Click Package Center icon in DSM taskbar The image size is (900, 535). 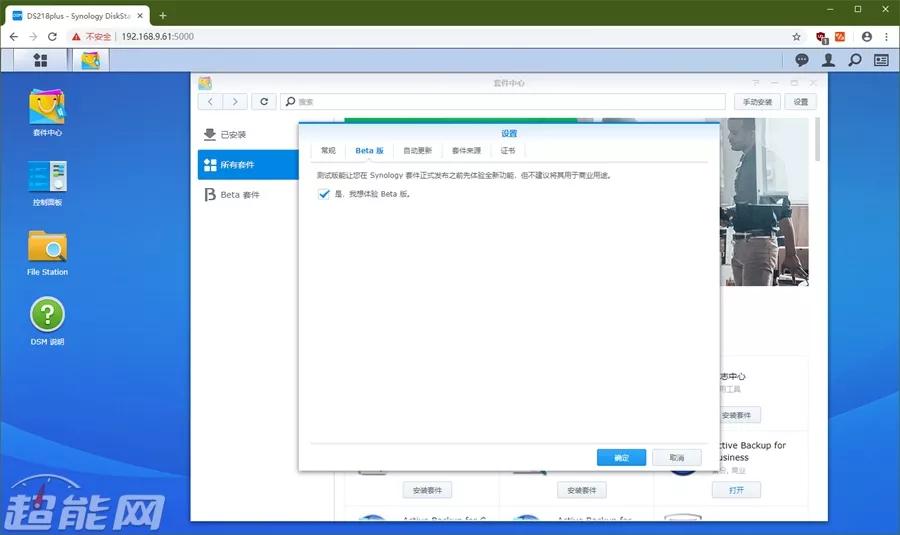[x=91, y=60]
